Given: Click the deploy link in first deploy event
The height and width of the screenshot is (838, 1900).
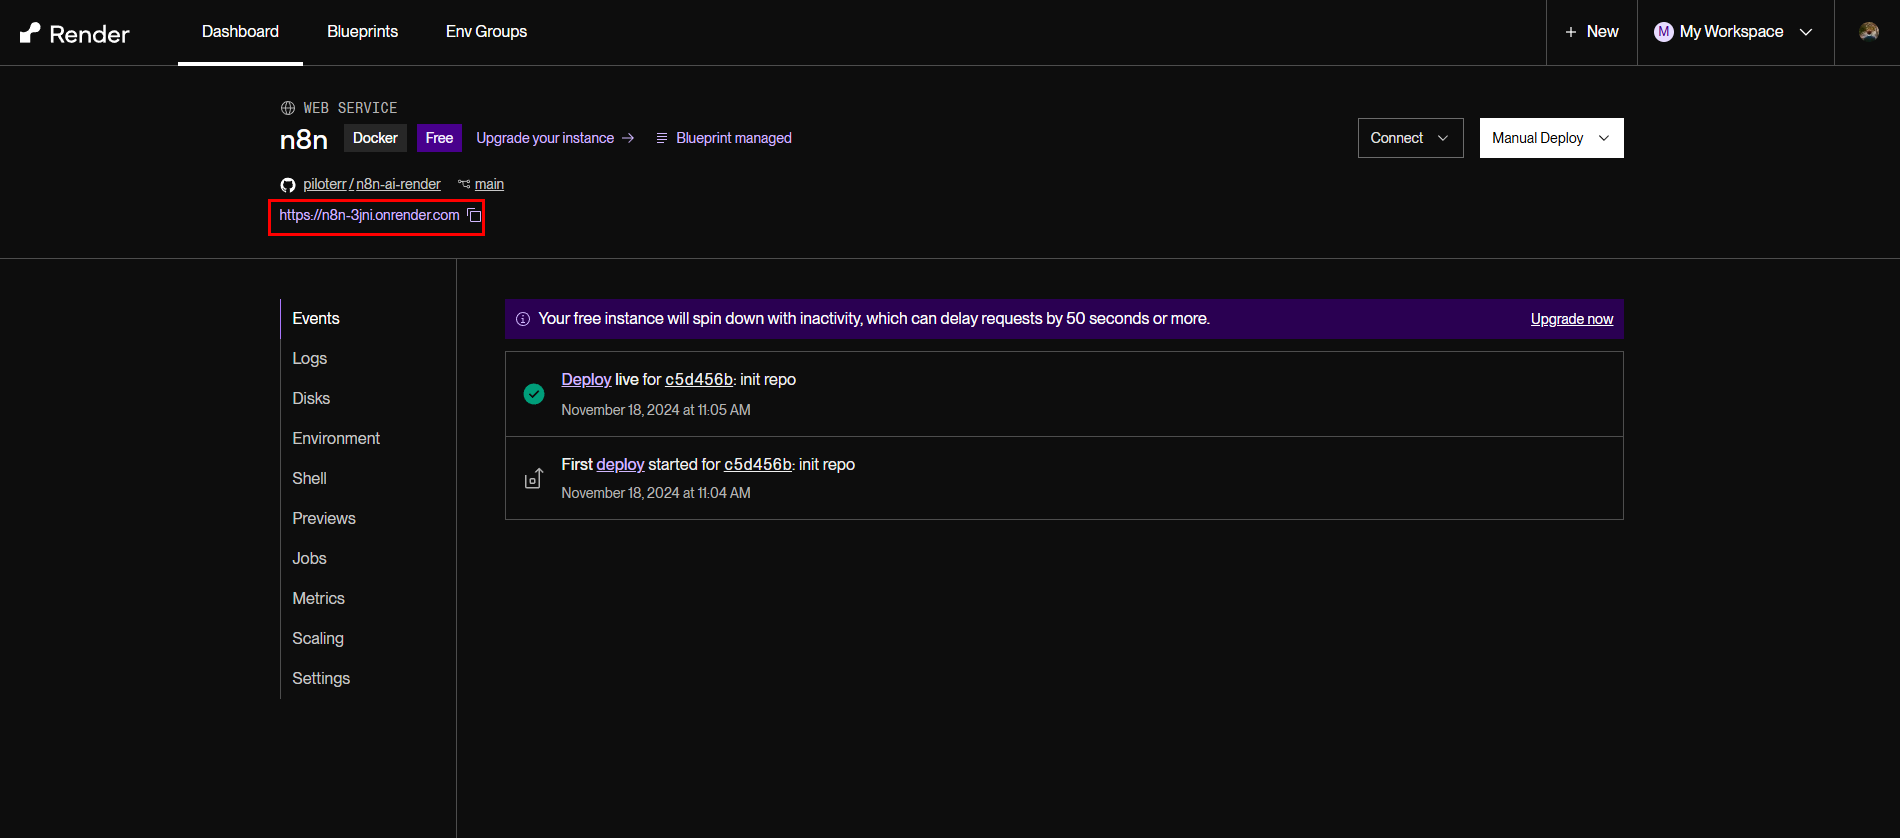Looking at the screenshot, I should (620, 465).
